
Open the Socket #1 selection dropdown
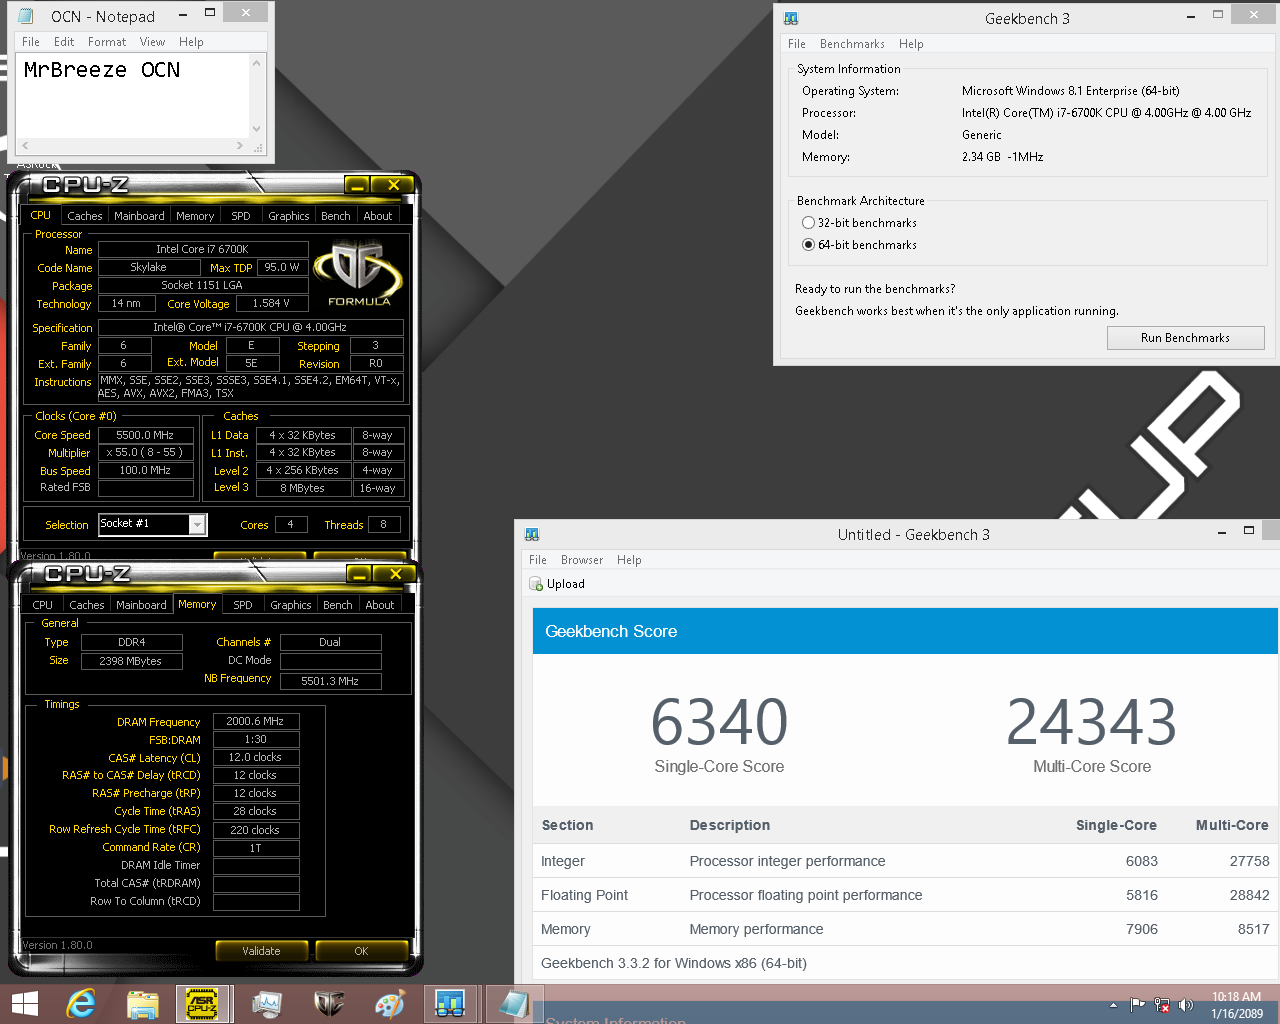tap(197, 524)
